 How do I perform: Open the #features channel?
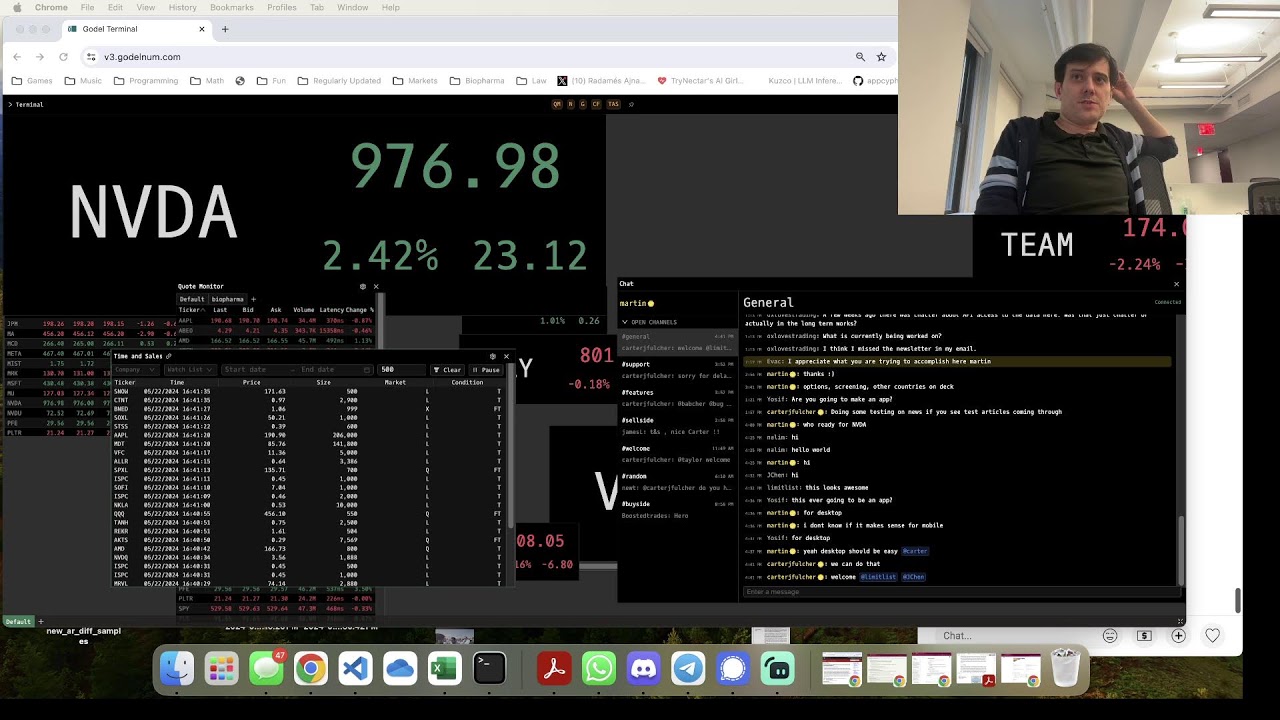pyautogui.click(x=678, y=398)
